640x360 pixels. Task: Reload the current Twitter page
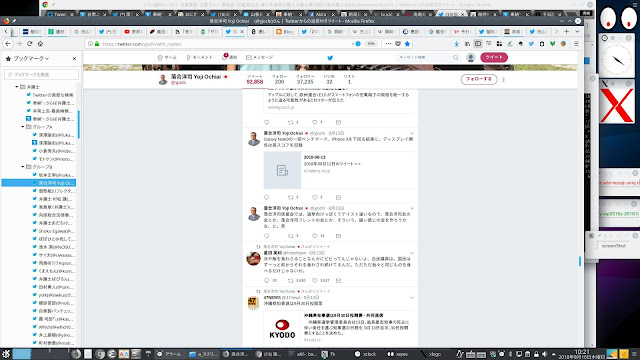(29, 44)
